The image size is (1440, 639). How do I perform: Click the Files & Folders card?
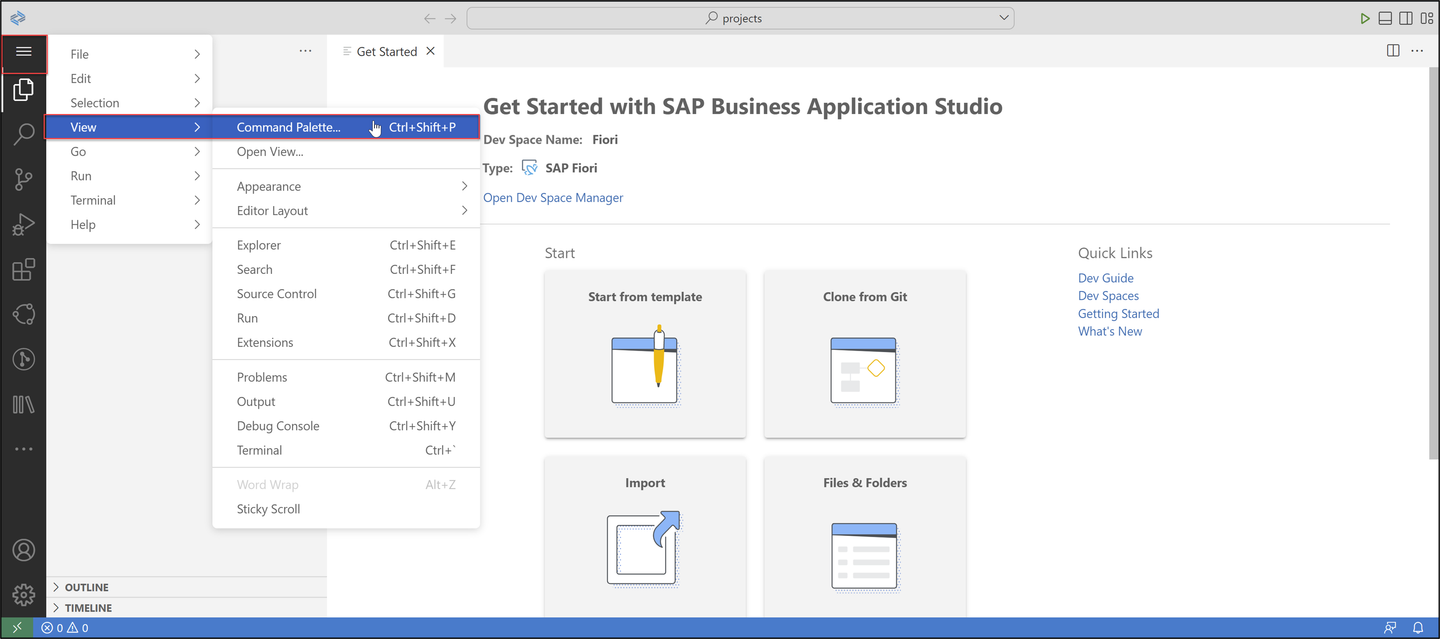(x=865, y=537)
